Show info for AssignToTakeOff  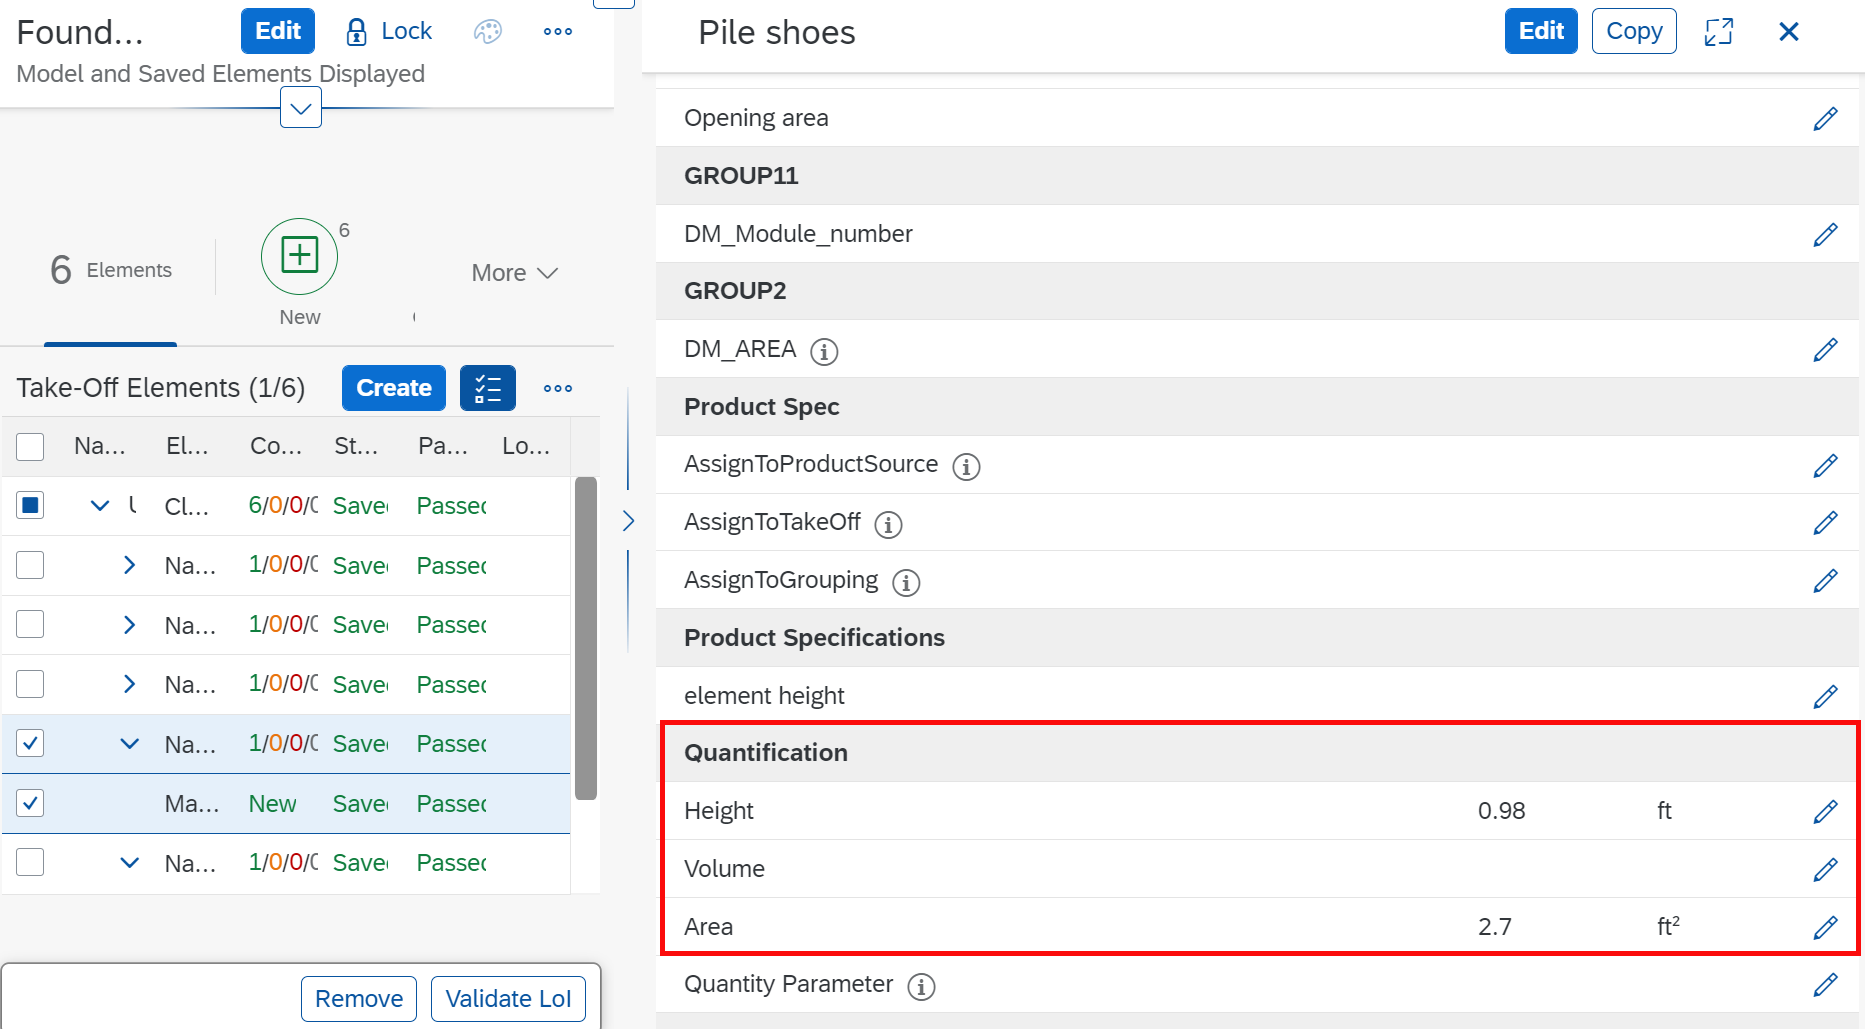(x=888, y=524)
